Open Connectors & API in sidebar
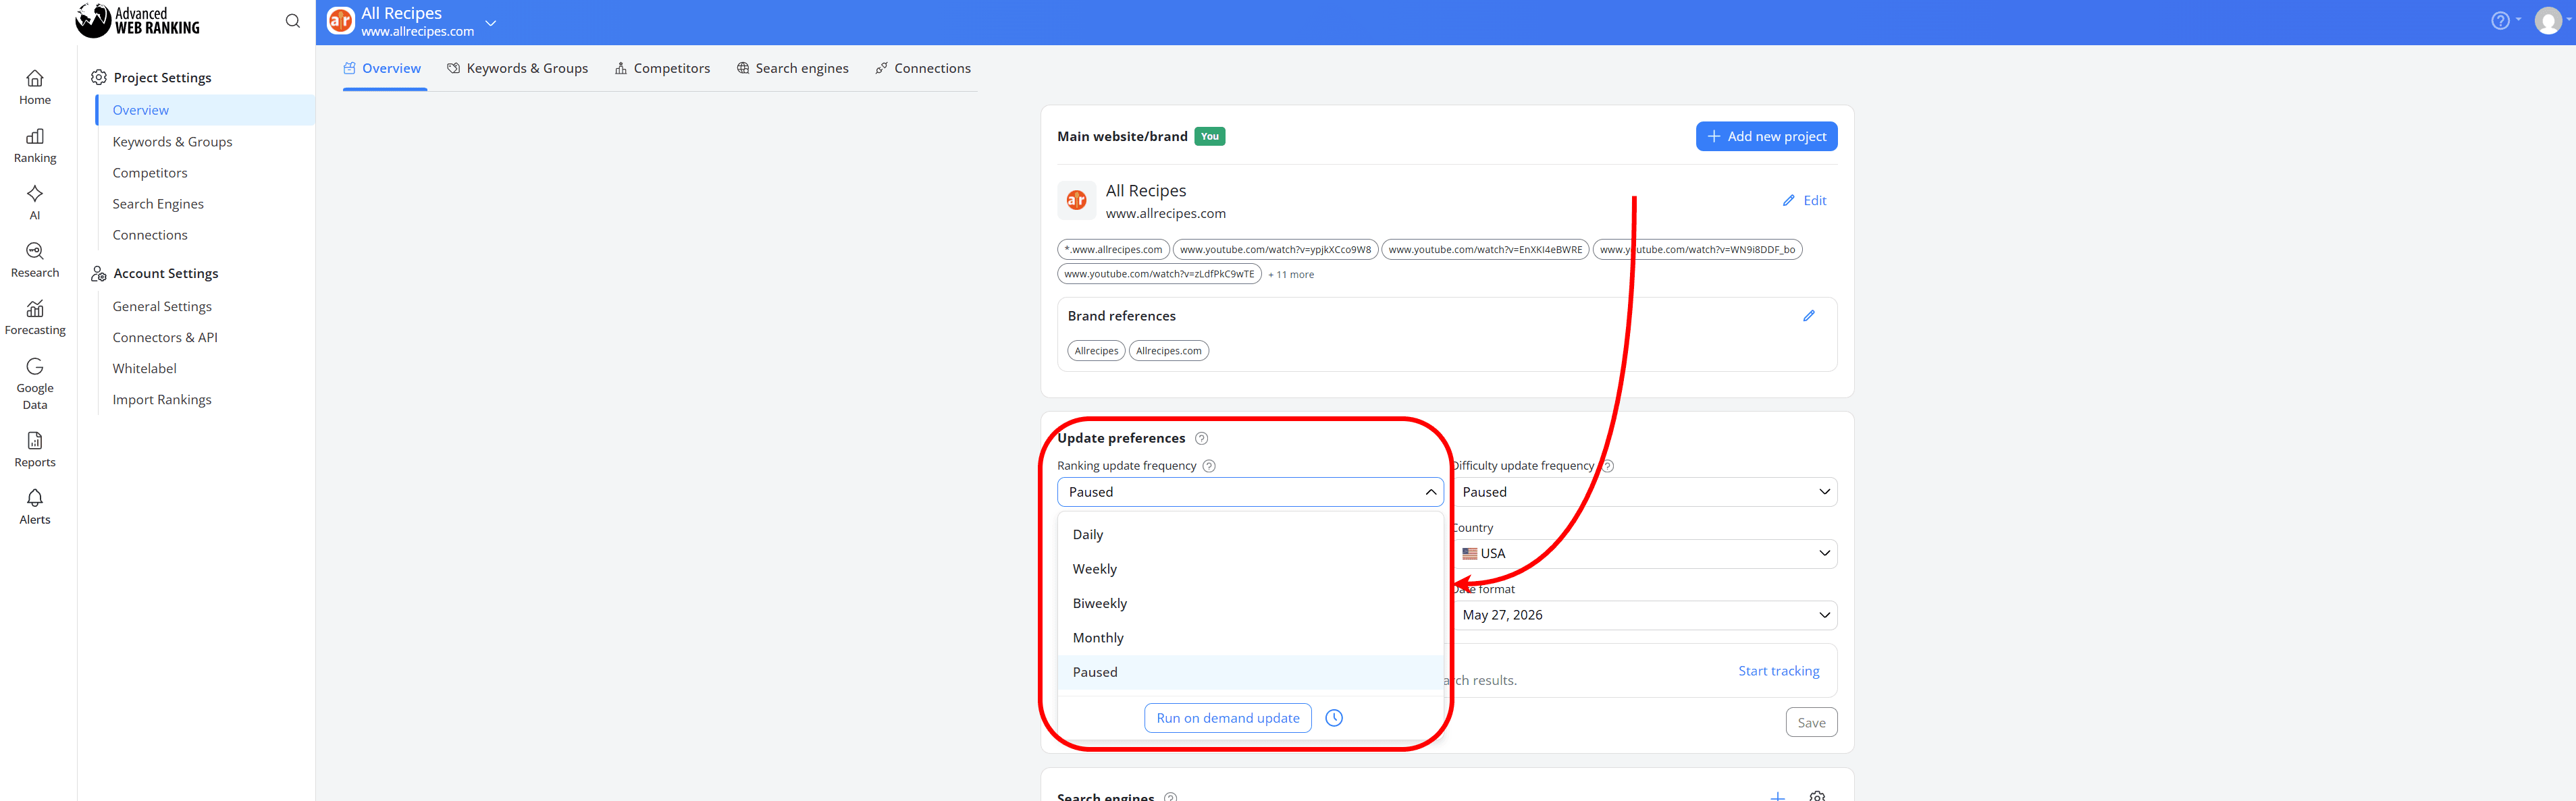 pos(165,338)
